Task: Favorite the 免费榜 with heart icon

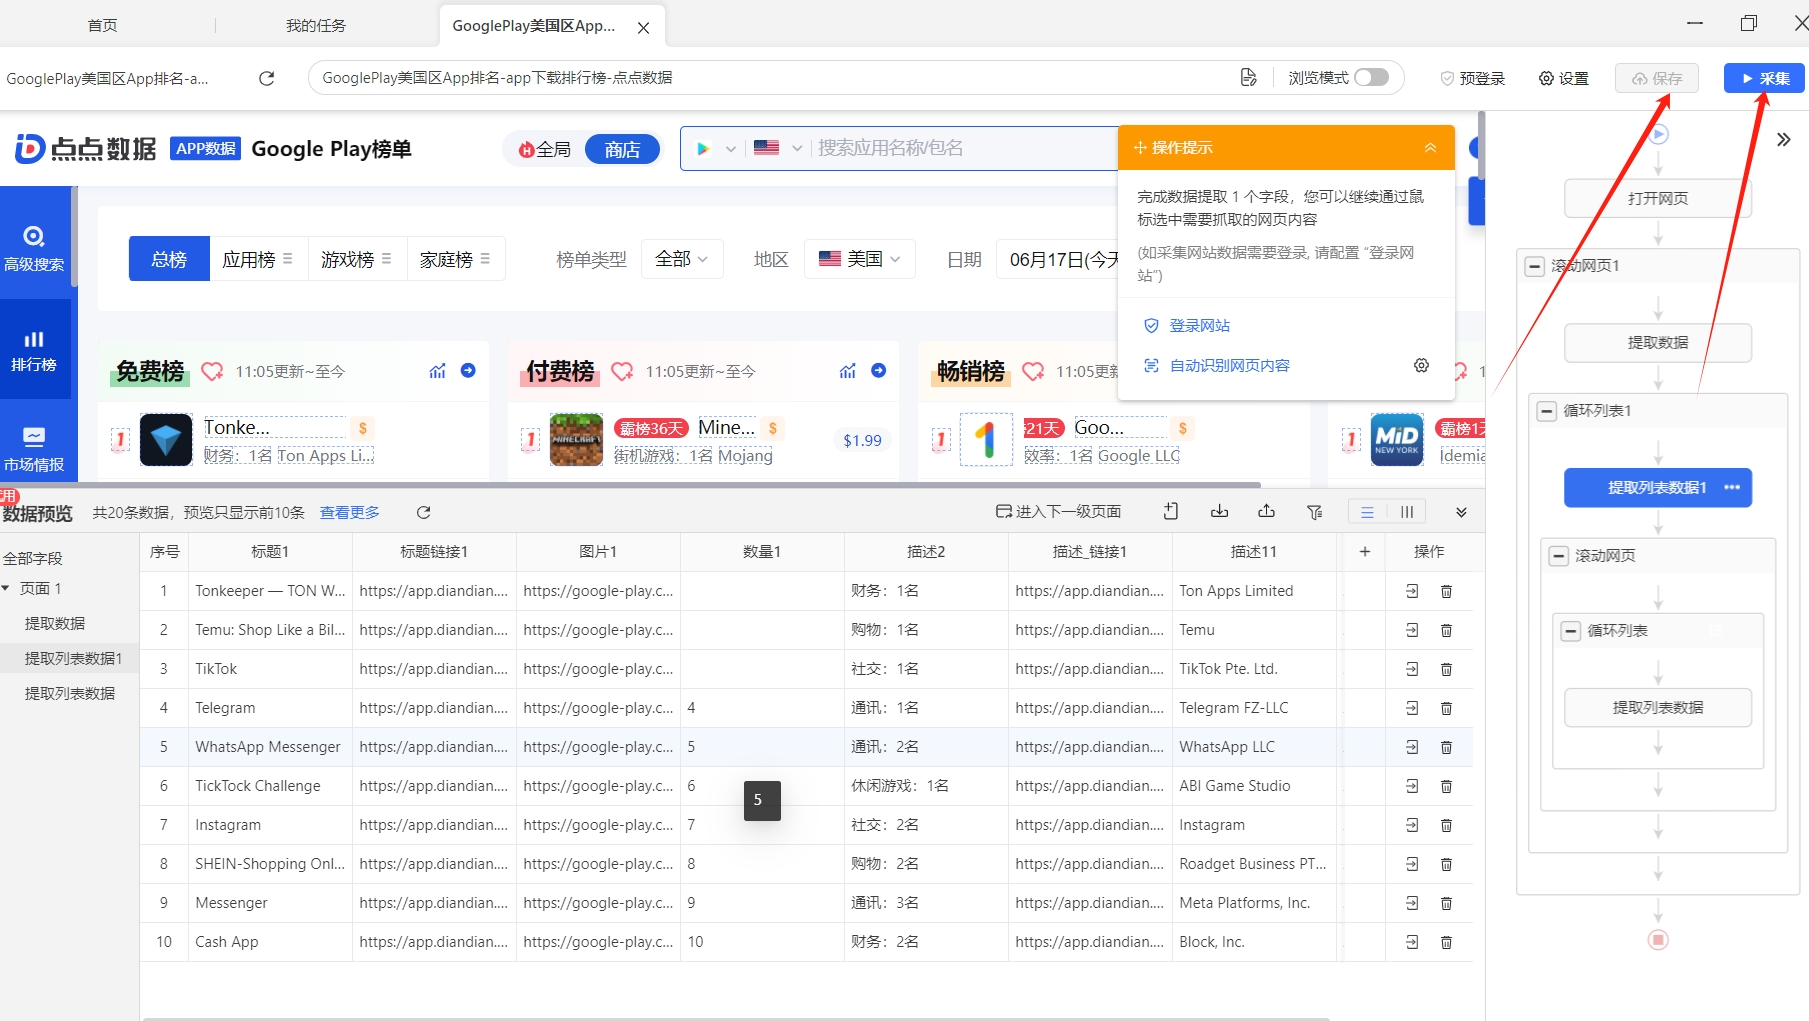Action: pos(212,371)
